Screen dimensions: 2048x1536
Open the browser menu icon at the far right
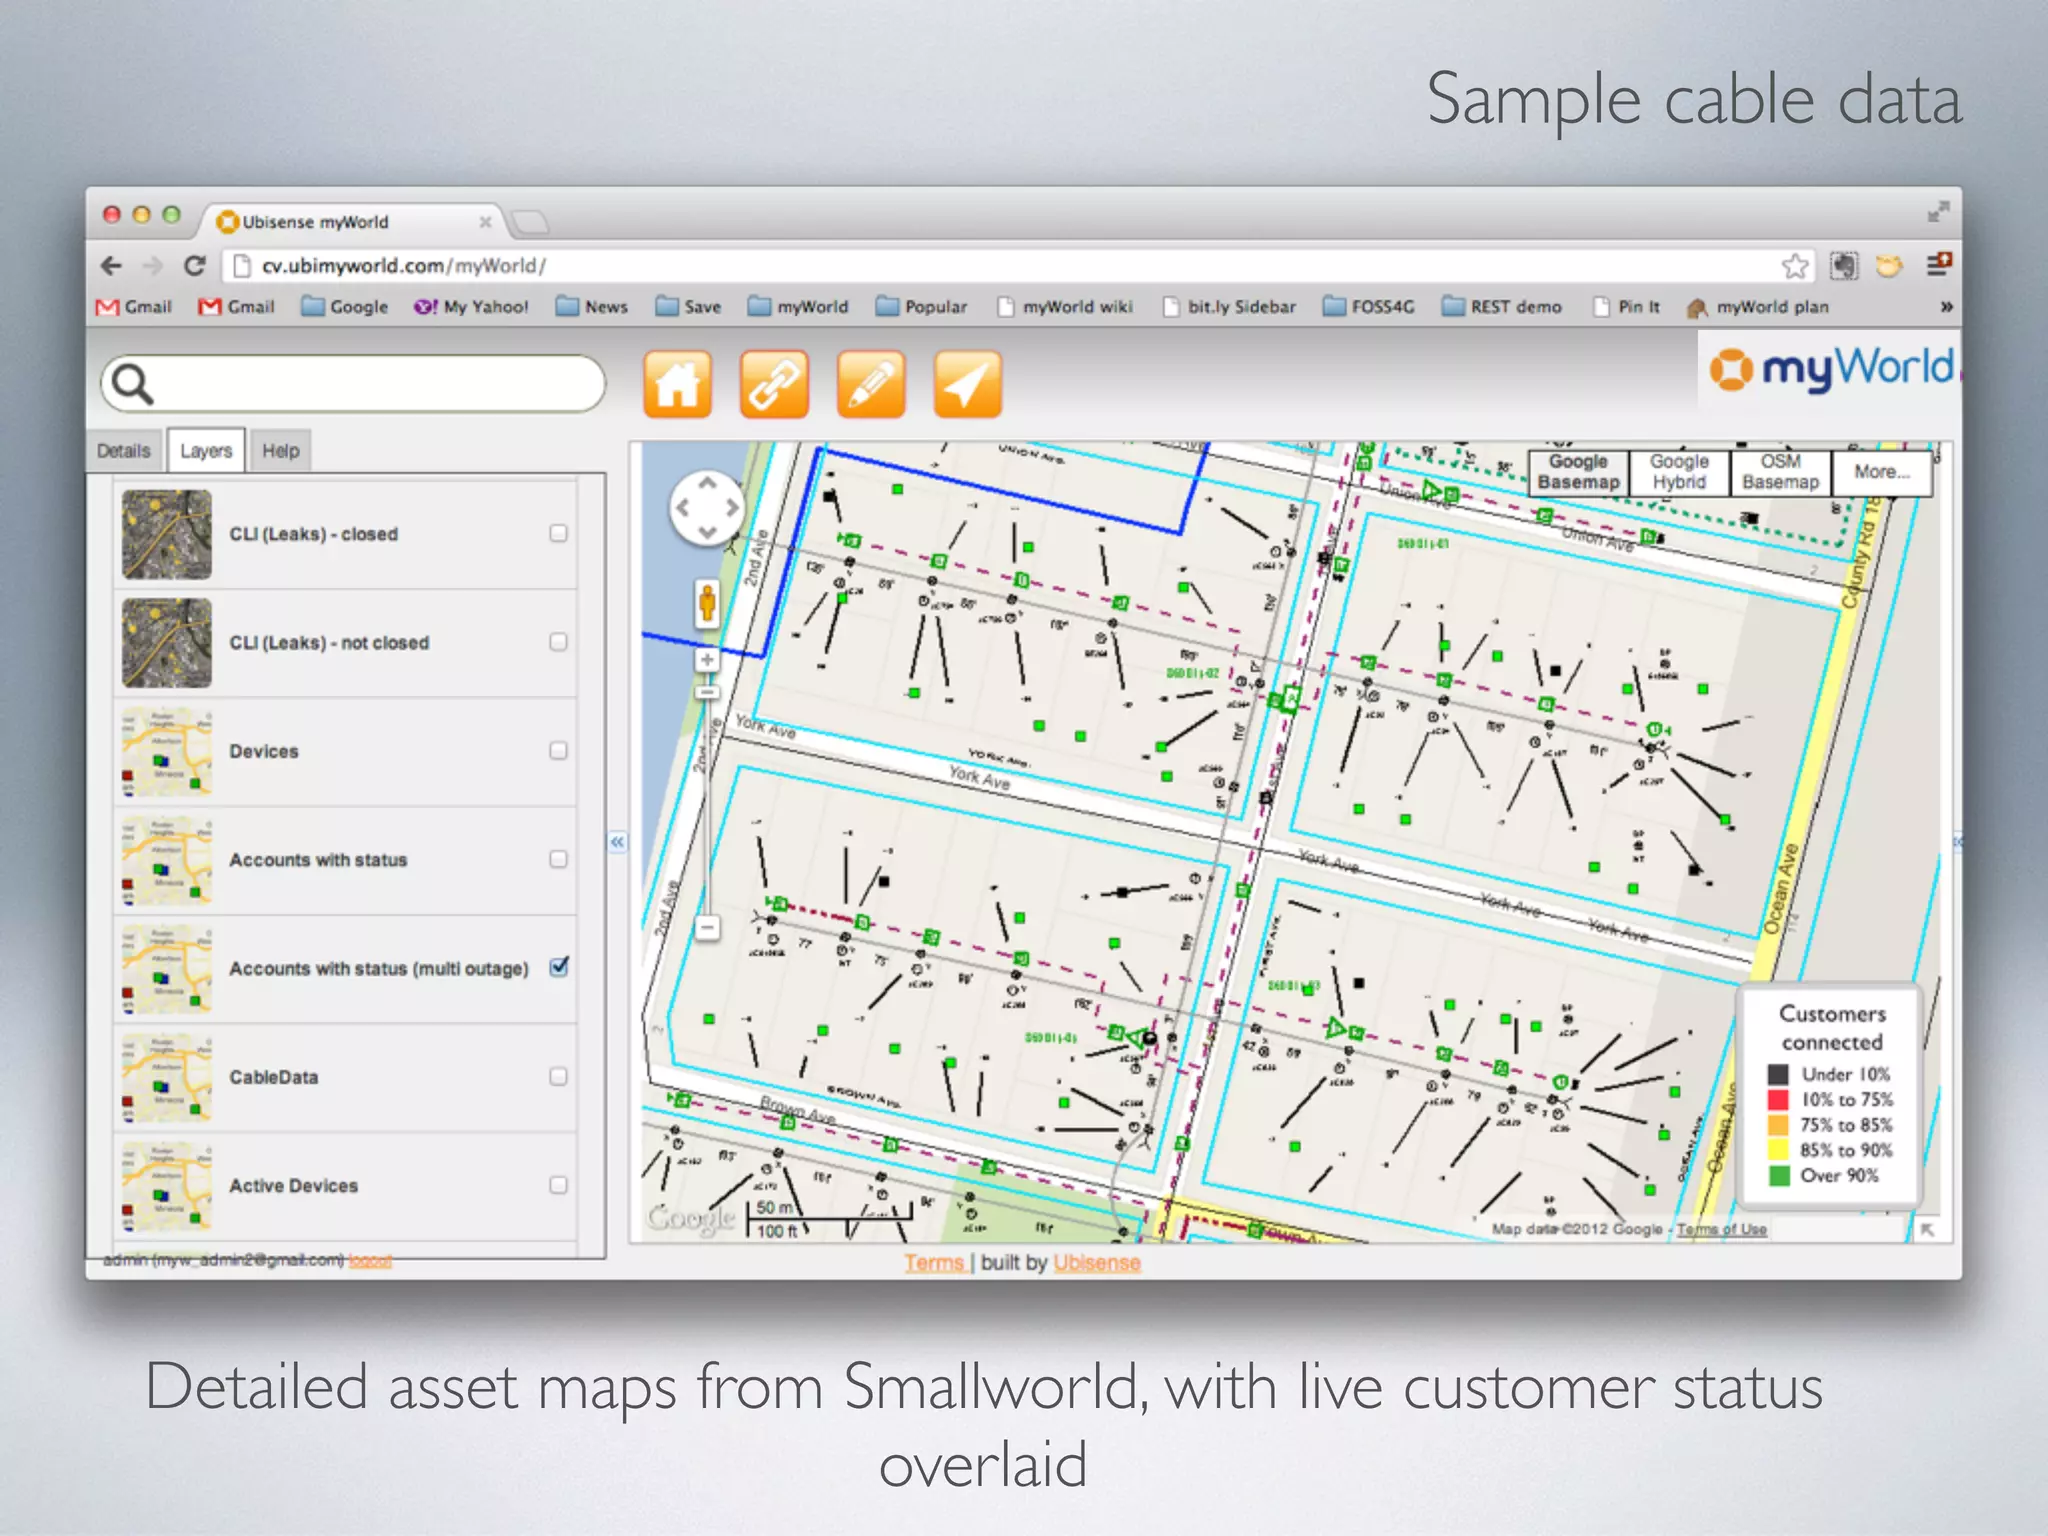coord(1938,264)
